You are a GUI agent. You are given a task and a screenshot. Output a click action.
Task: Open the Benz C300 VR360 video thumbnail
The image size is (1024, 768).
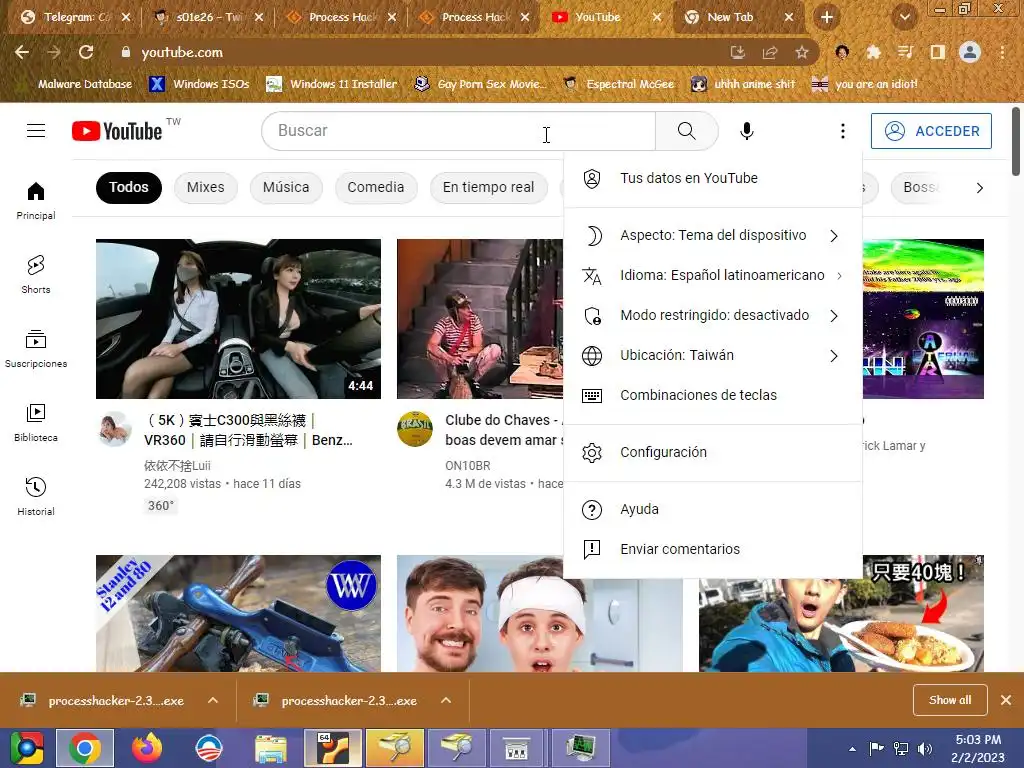coord(238,319)
